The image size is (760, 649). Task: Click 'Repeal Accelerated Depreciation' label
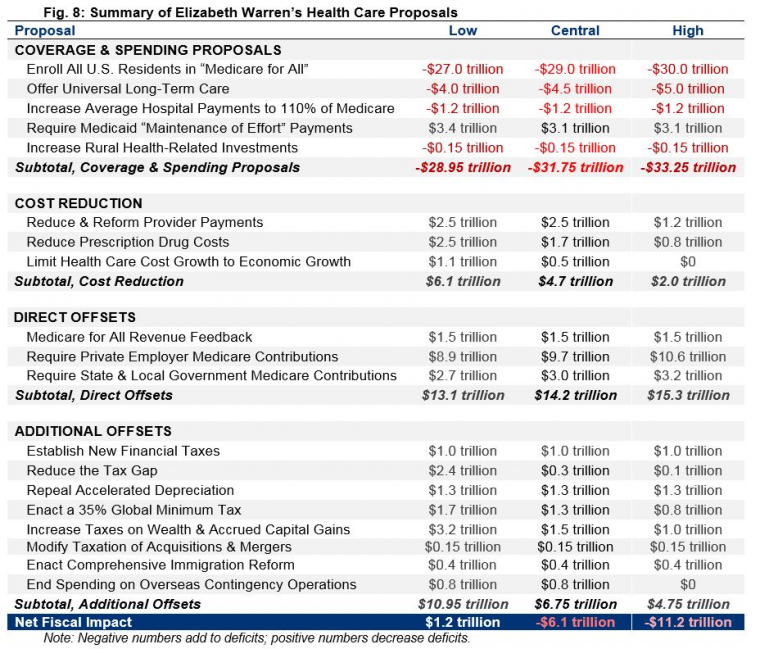click(x=130, y=490)
